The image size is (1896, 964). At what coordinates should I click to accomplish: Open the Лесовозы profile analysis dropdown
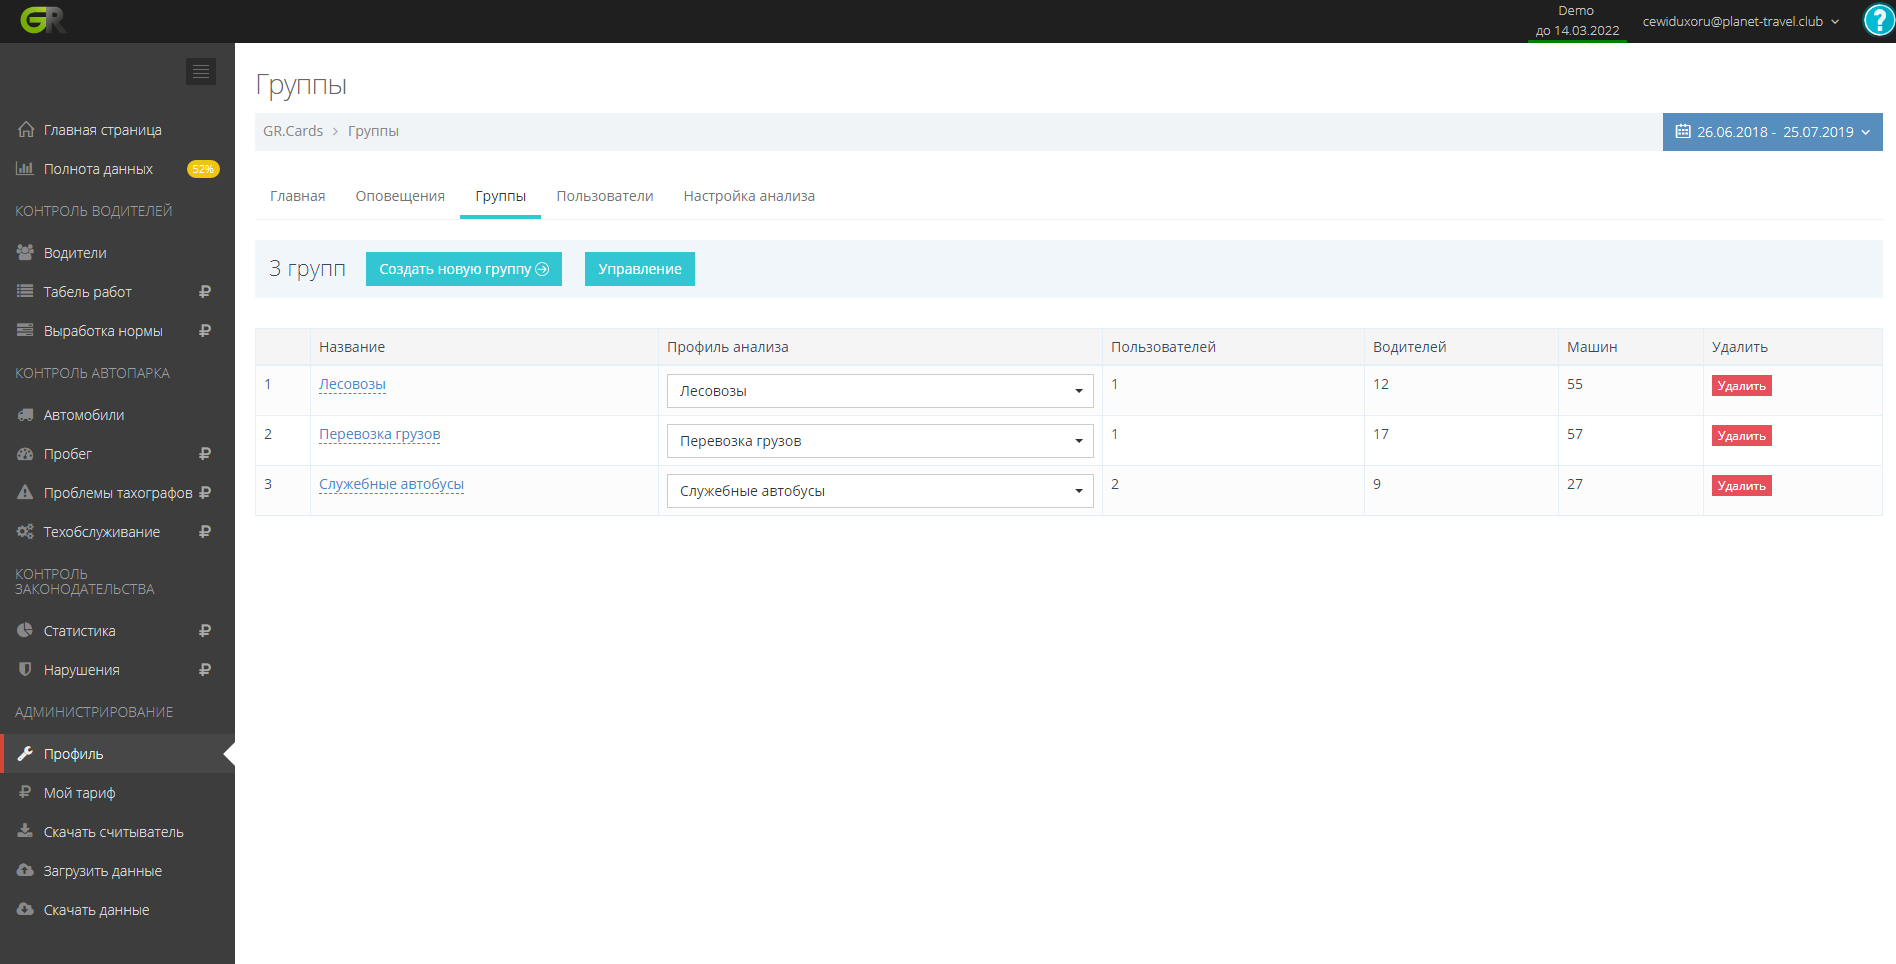pos(879,391)
